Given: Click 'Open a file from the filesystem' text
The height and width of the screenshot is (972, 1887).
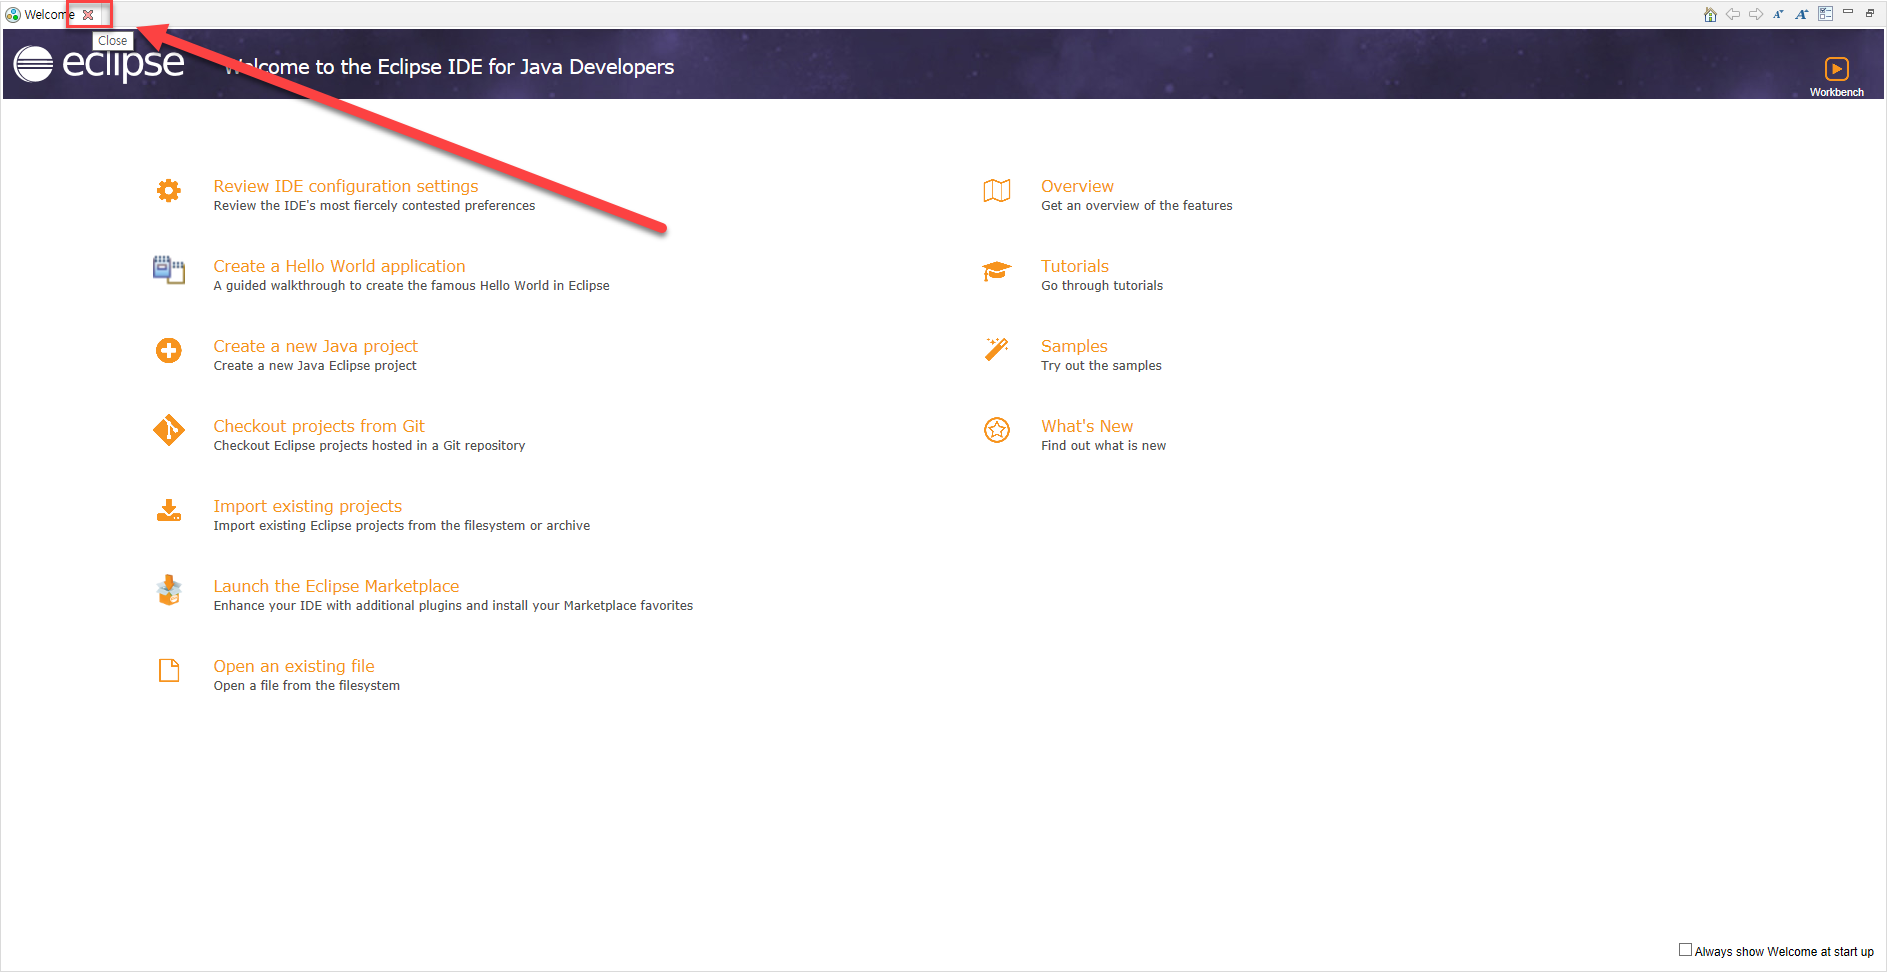Looking at the screenshot, I should [x=306, y=686].
